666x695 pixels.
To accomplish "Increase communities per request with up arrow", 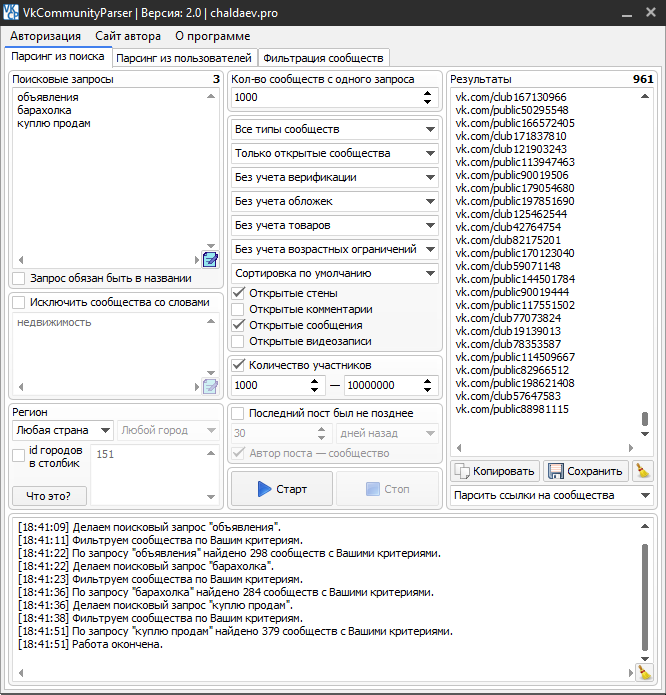I will (x=429, y=93).
